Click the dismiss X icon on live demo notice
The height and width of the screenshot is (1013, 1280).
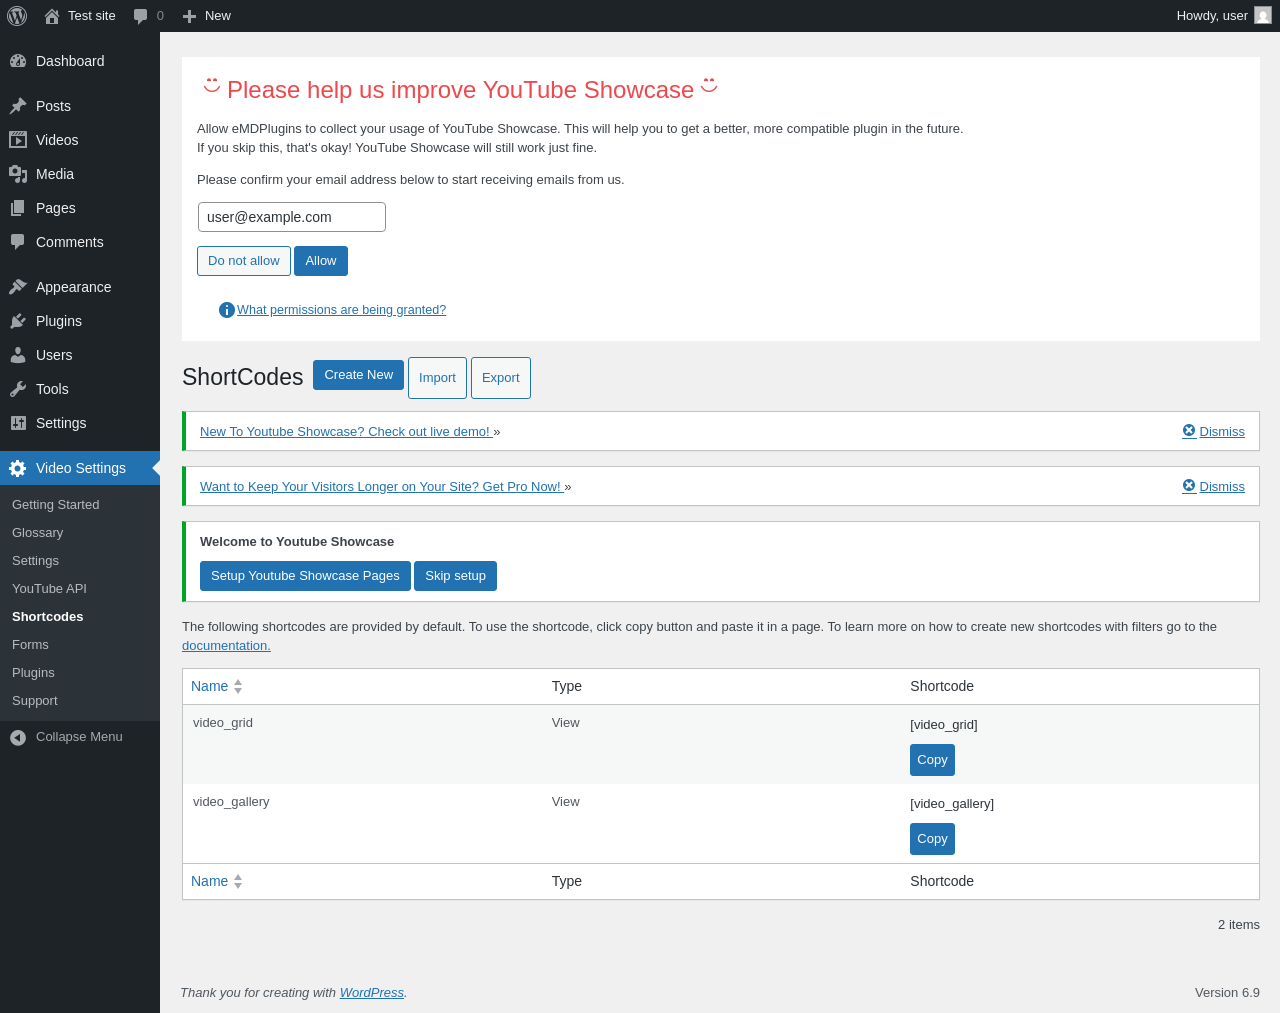1189,431
